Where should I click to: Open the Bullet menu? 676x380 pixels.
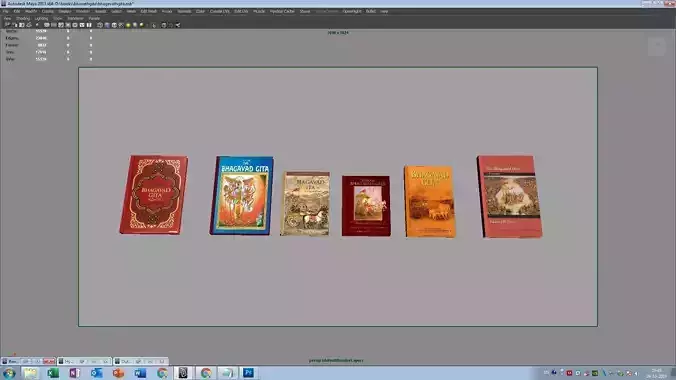click(x=371, y=12)
